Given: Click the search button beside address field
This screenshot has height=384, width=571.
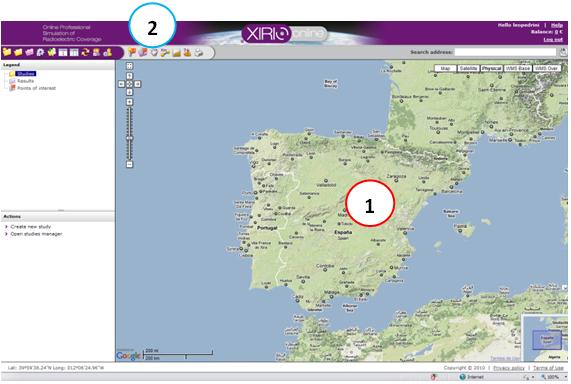Looking at the screenshot, I should (x=563, y=52).
